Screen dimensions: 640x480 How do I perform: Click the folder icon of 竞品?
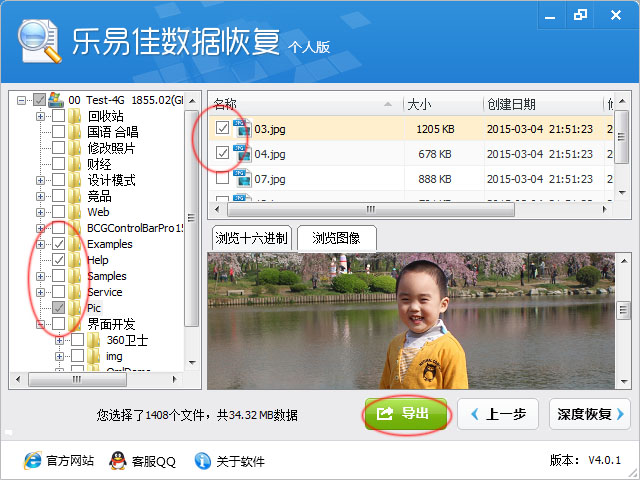75,196
